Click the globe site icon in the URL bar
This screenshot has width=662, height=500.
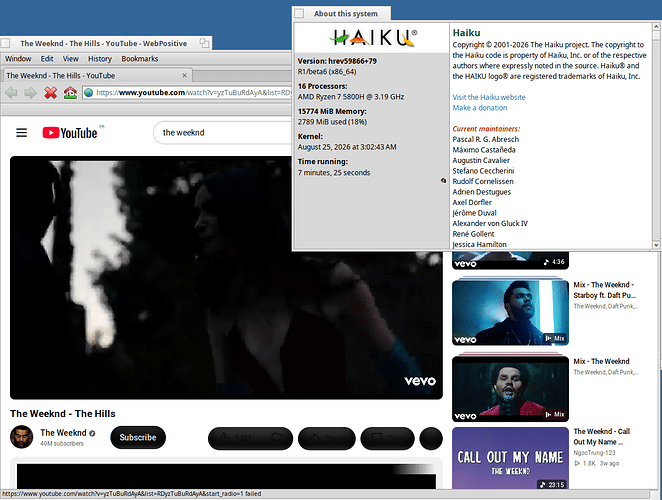89,92
